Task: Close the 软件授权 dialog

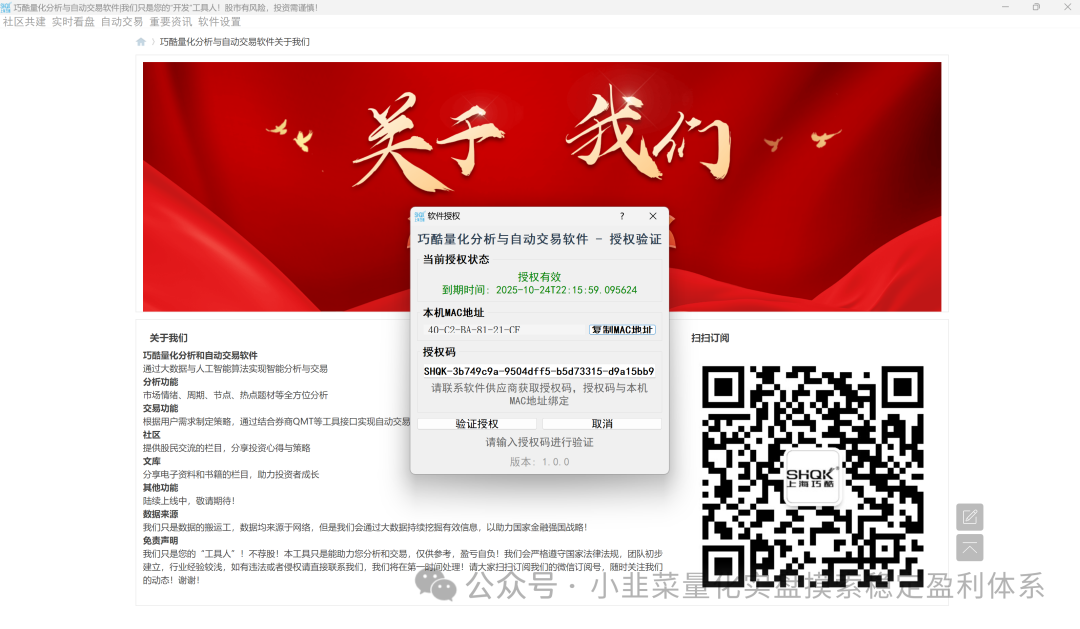Action: coord(653,216)
